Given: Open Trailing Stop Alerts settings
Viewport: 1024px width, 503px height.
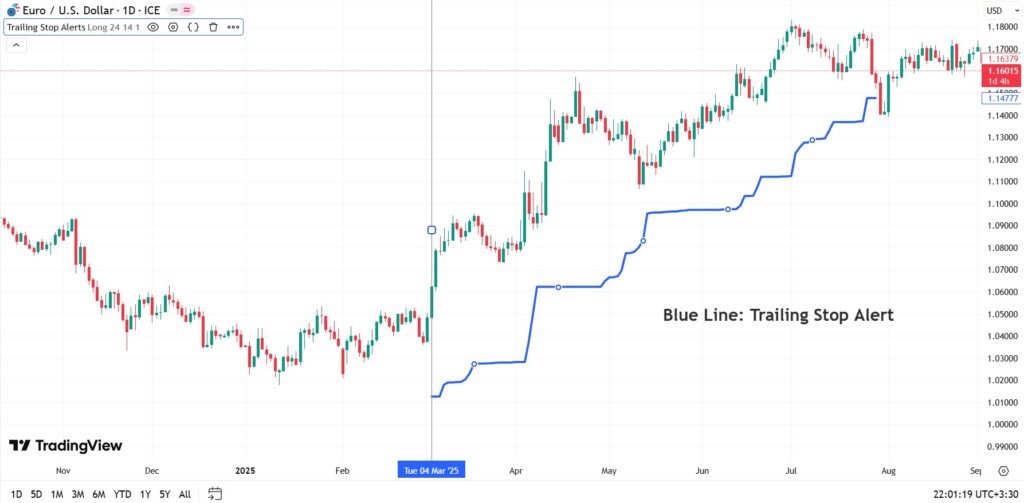Looking at the screenshot, I should (173, 27).
